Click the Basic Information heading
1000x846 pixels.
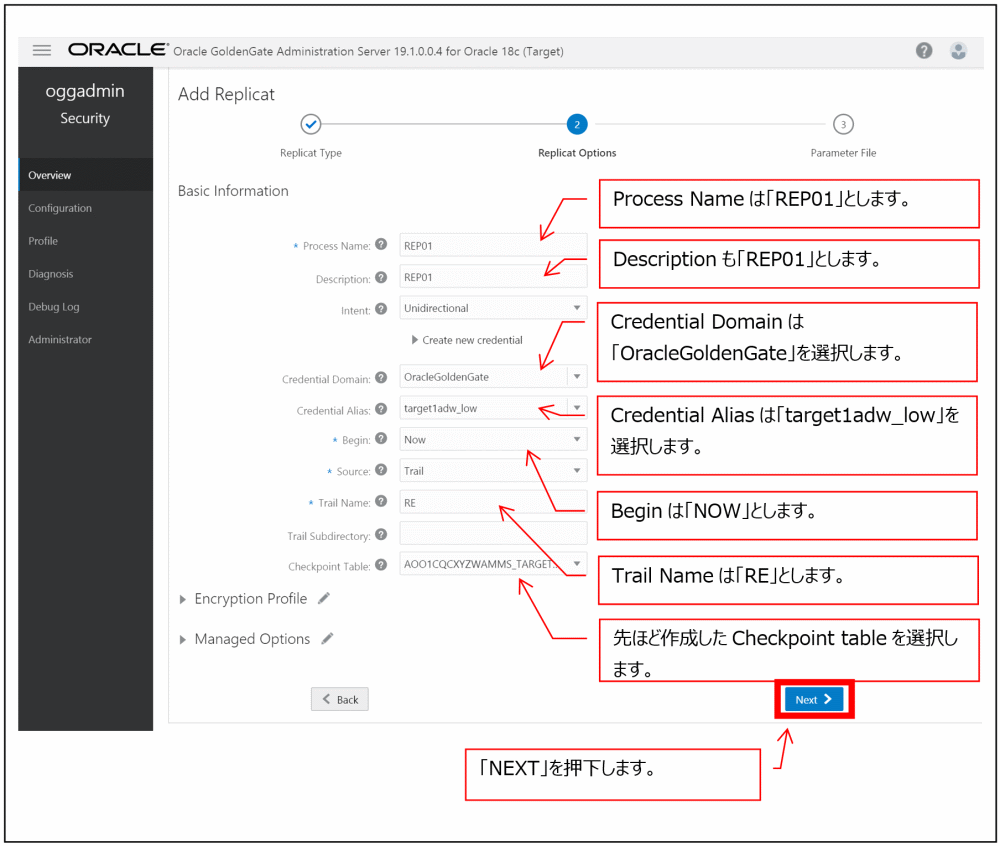pyautogui.click(x=233, y=191)
